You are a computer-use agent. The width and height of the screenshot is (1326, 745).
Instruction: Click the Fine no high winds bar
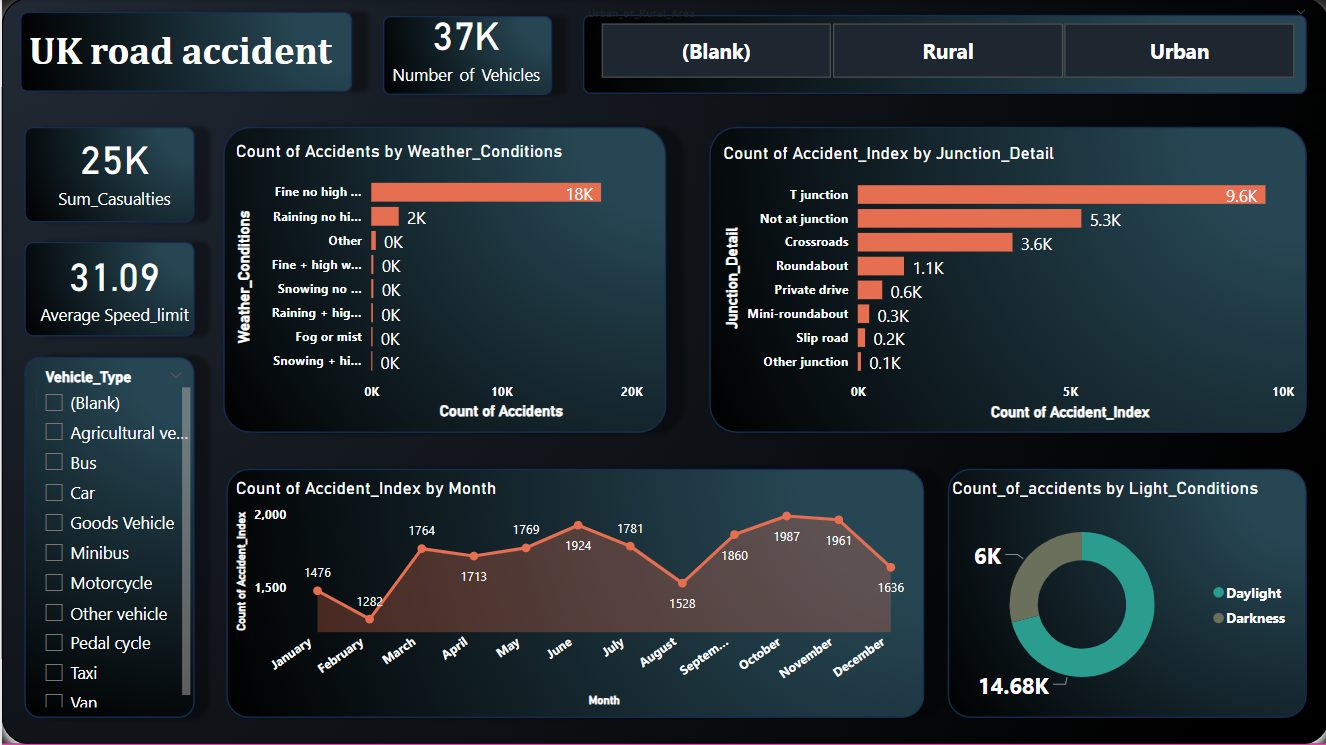tap(480, 192)
